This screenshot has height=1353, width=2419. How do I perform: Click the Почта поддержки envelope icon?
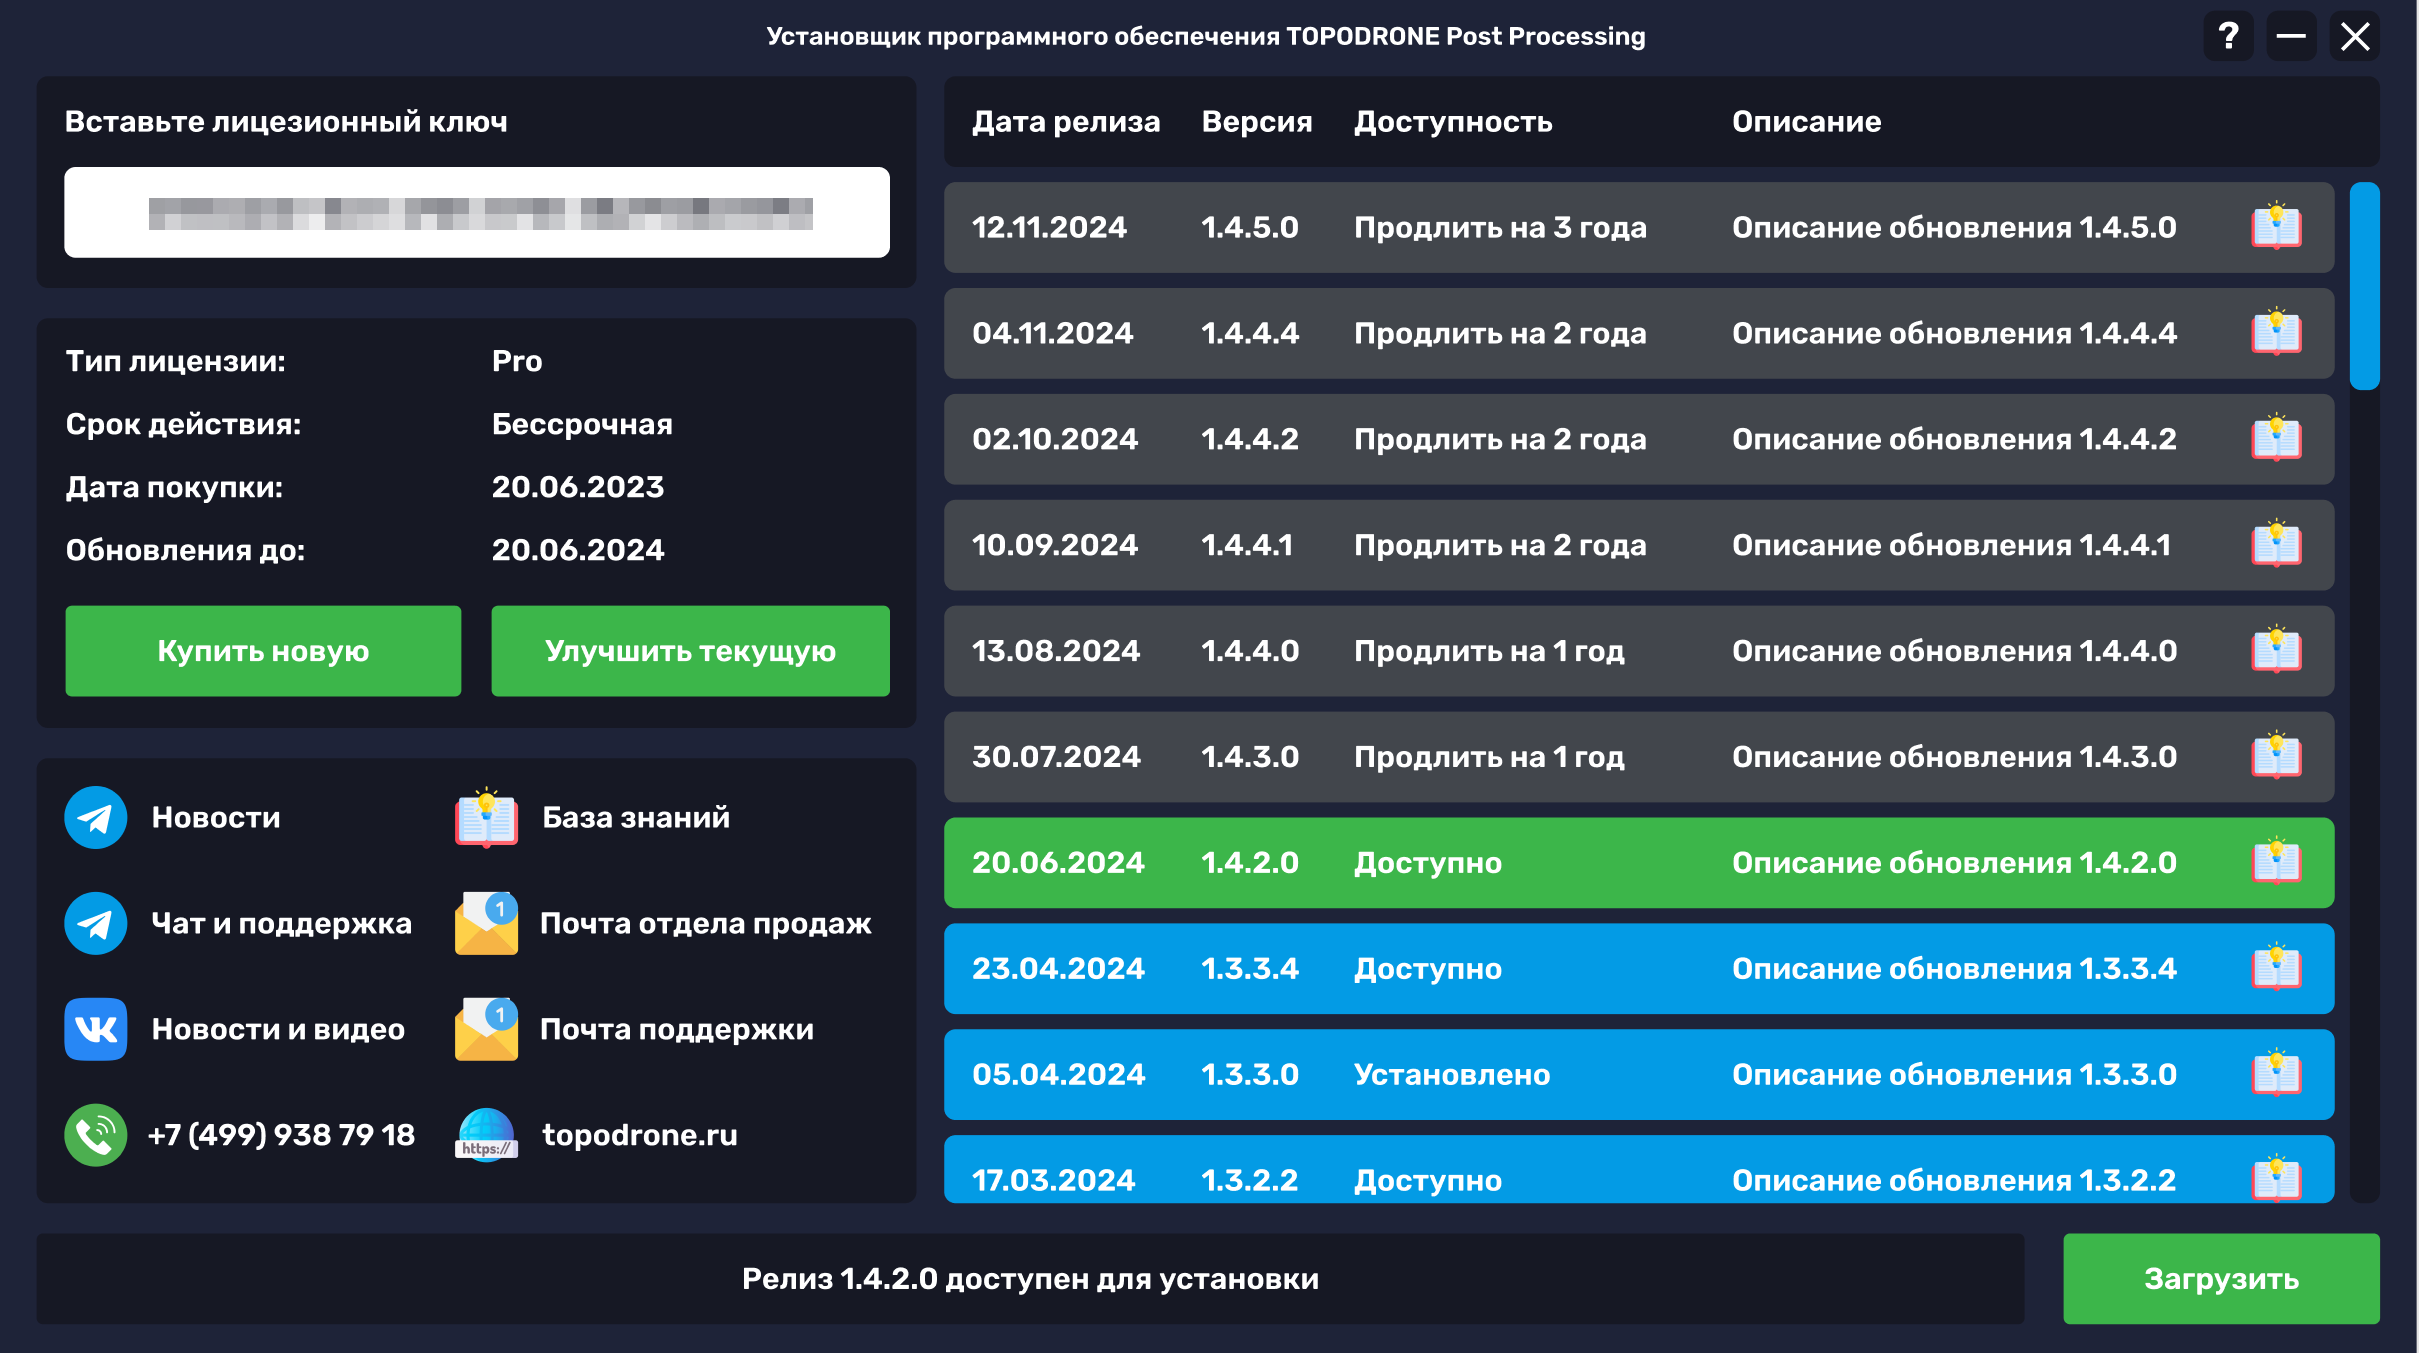pos(486,1029)
